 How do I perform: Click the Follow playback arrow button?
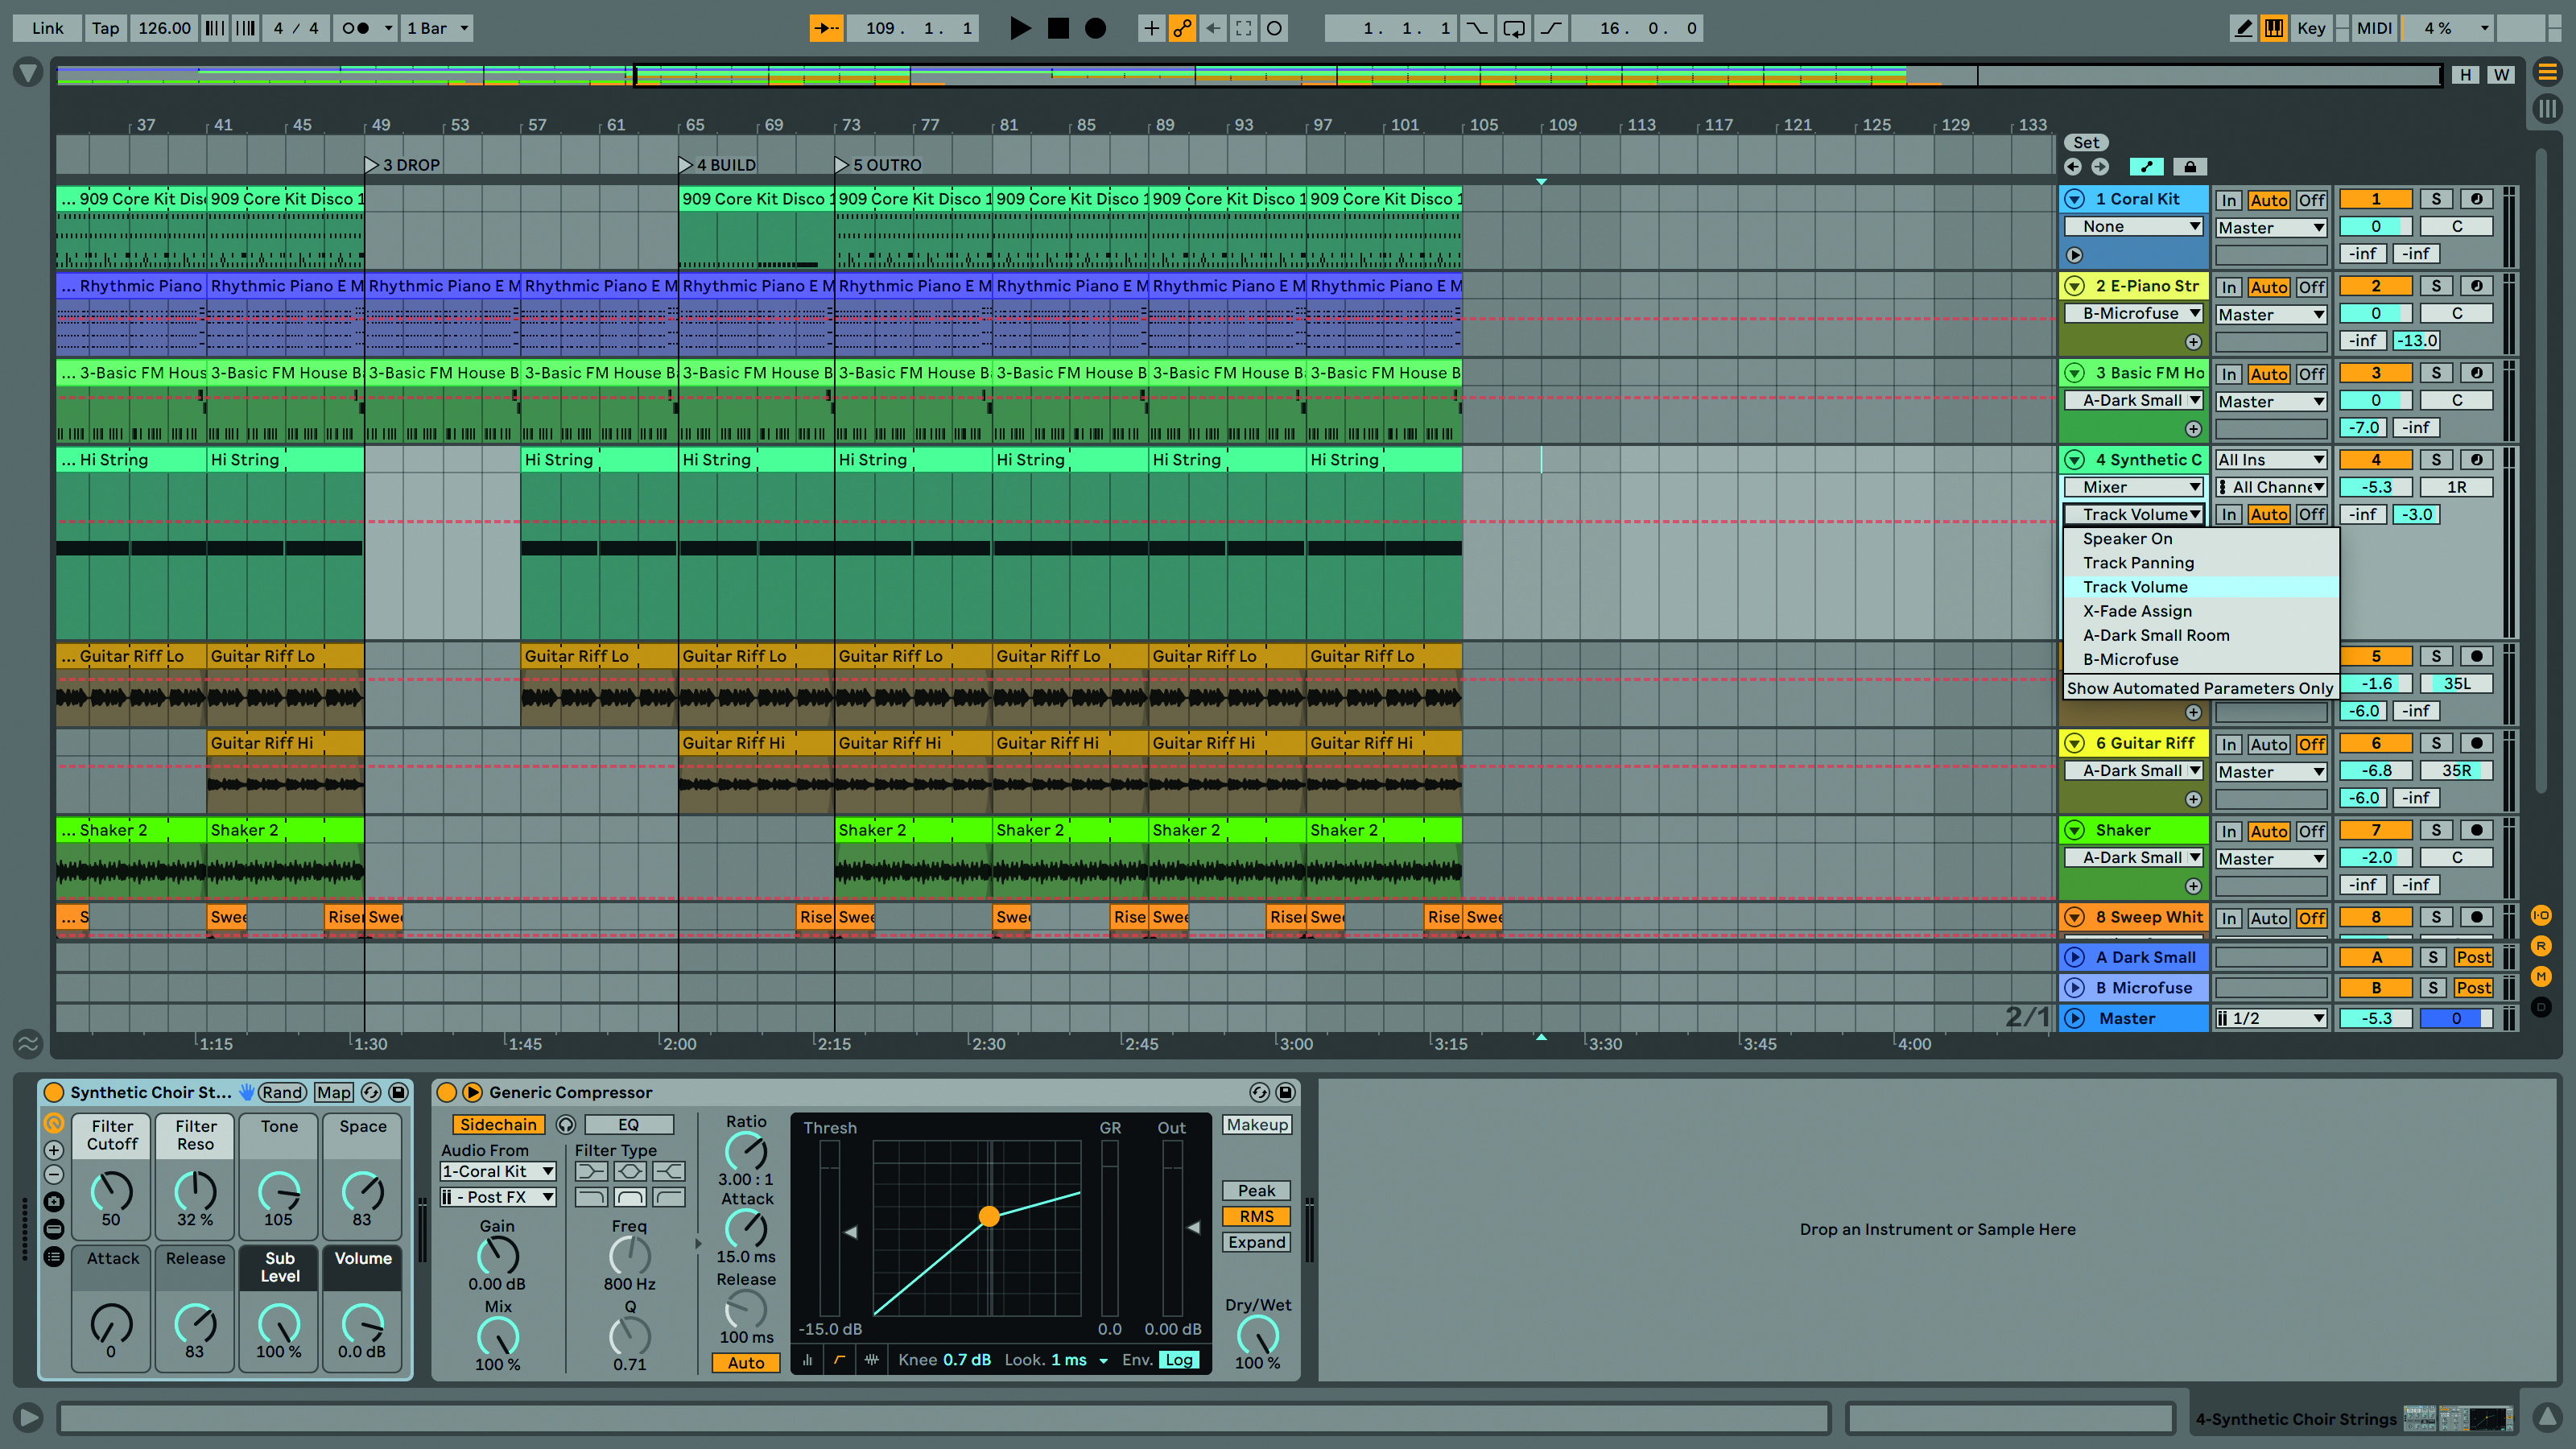(x=826, y=28)
